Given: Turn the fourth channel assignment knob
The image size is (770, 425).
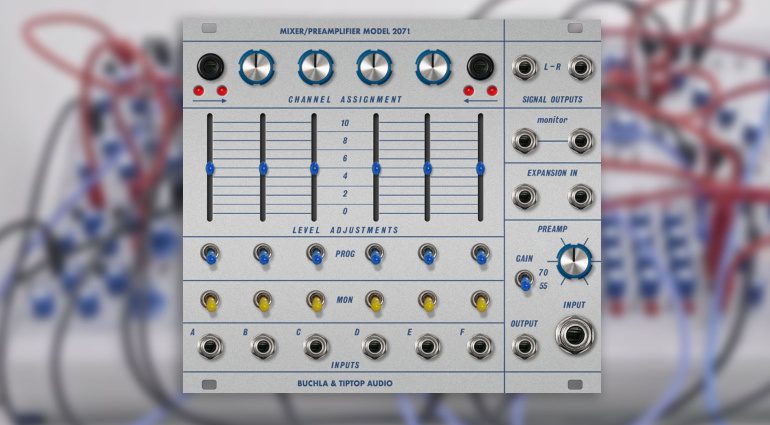Looking at the screenshot, I should point(433,67).
